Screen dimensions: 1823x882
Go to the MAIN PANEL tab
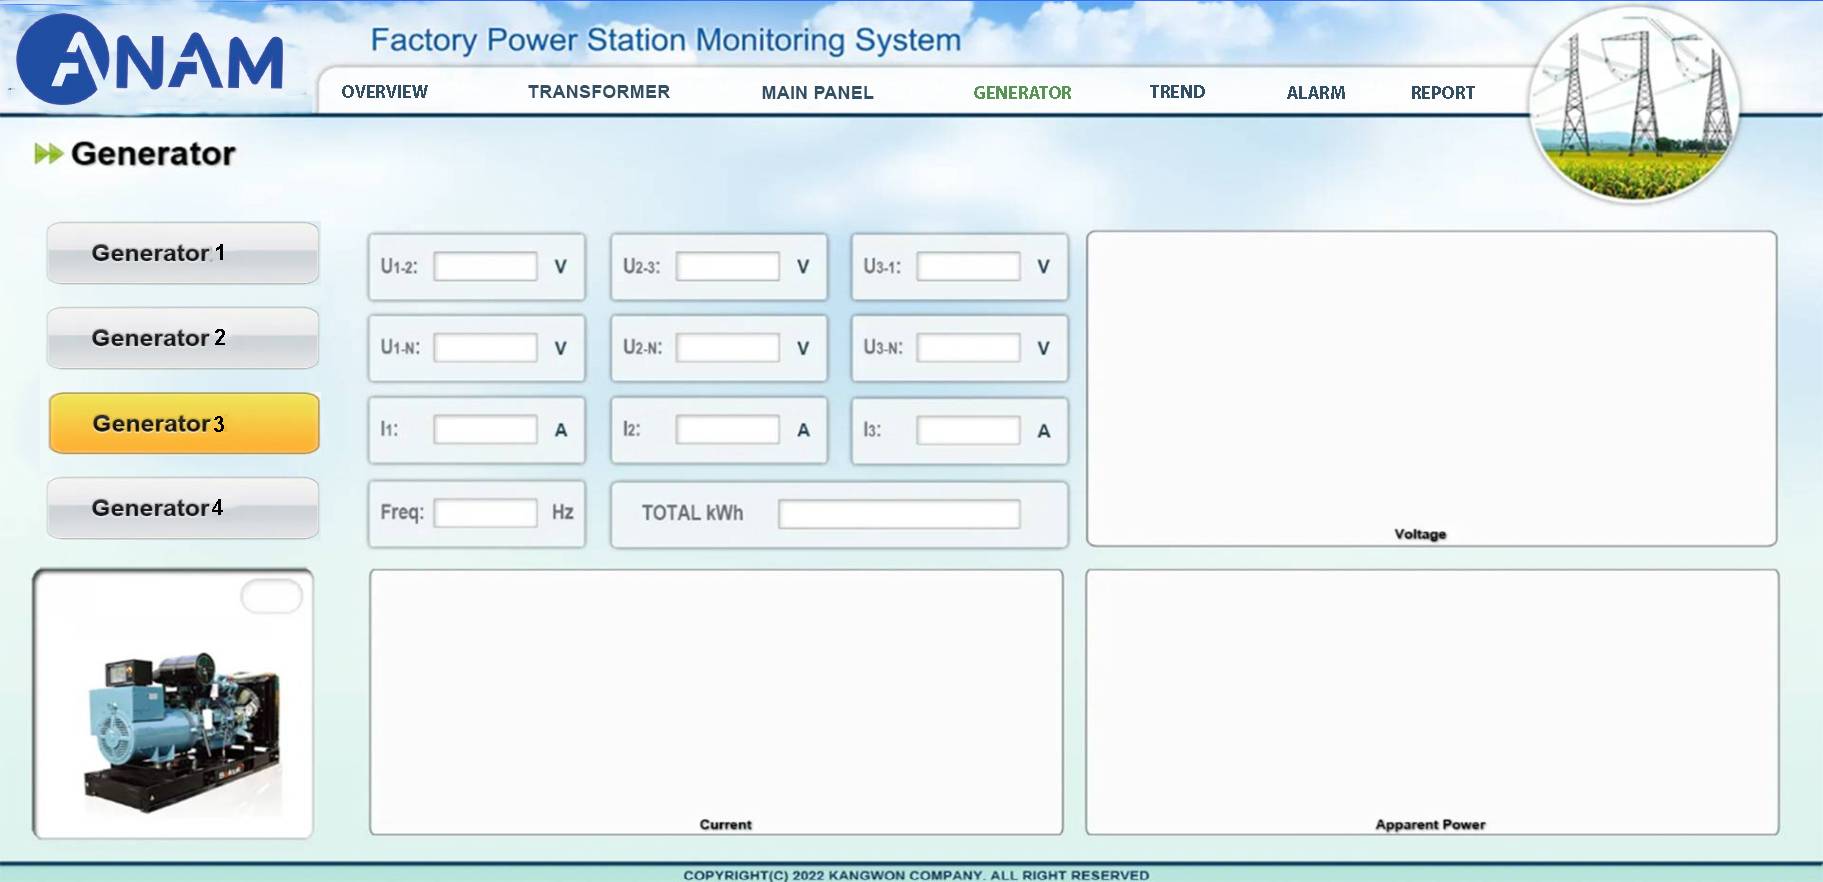click(817, 93)
